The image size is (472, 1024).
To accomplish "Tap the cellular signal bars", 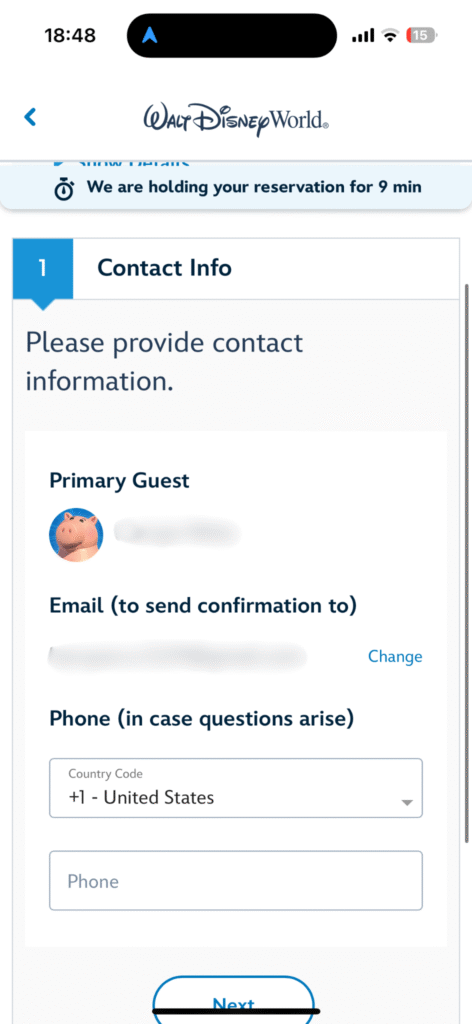I will click(x=363, y=36).
